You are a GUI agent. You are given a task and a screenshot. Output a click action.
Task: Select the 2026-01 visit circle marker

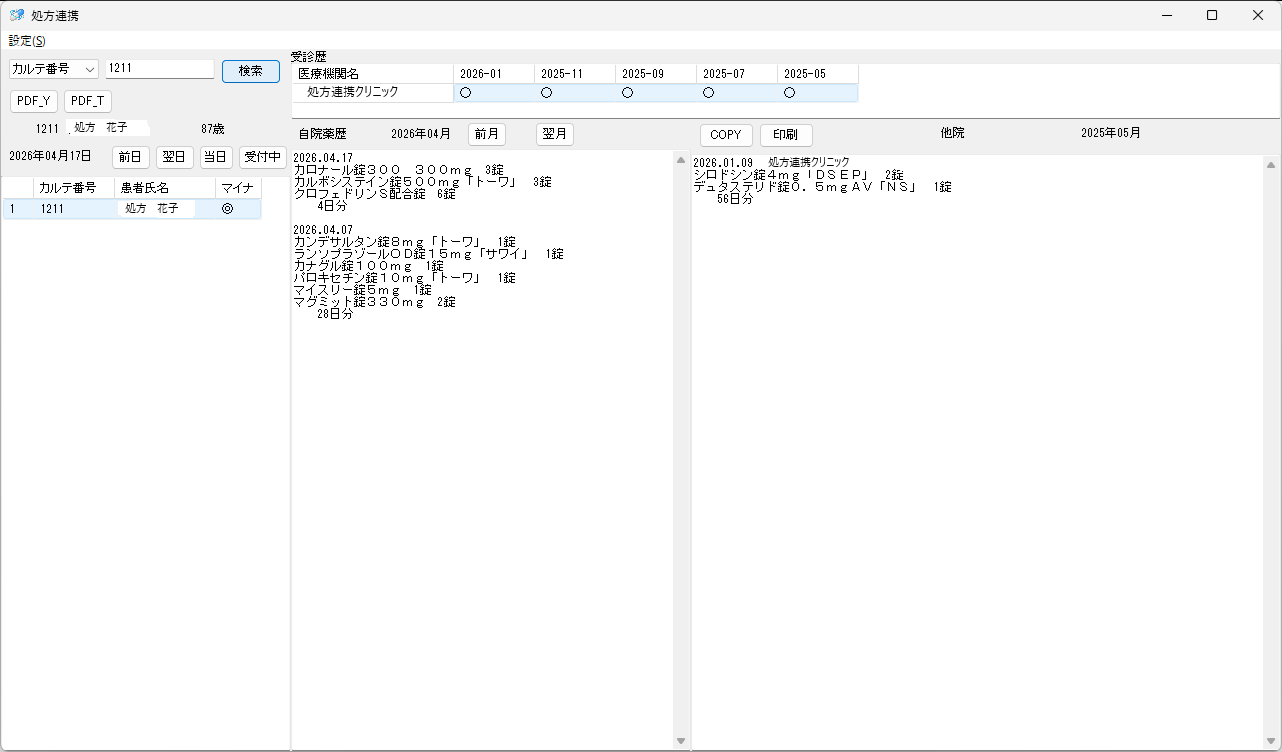point(465,93)
